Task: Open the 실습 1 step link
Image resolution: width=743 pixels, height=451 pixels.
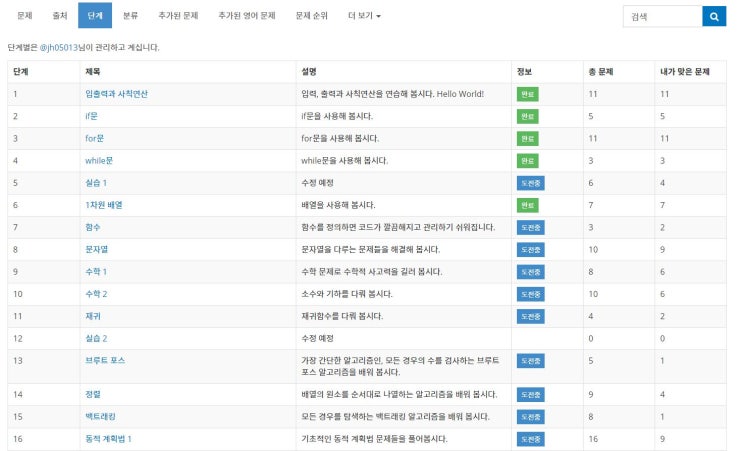Action: click(x=96, y=183)
